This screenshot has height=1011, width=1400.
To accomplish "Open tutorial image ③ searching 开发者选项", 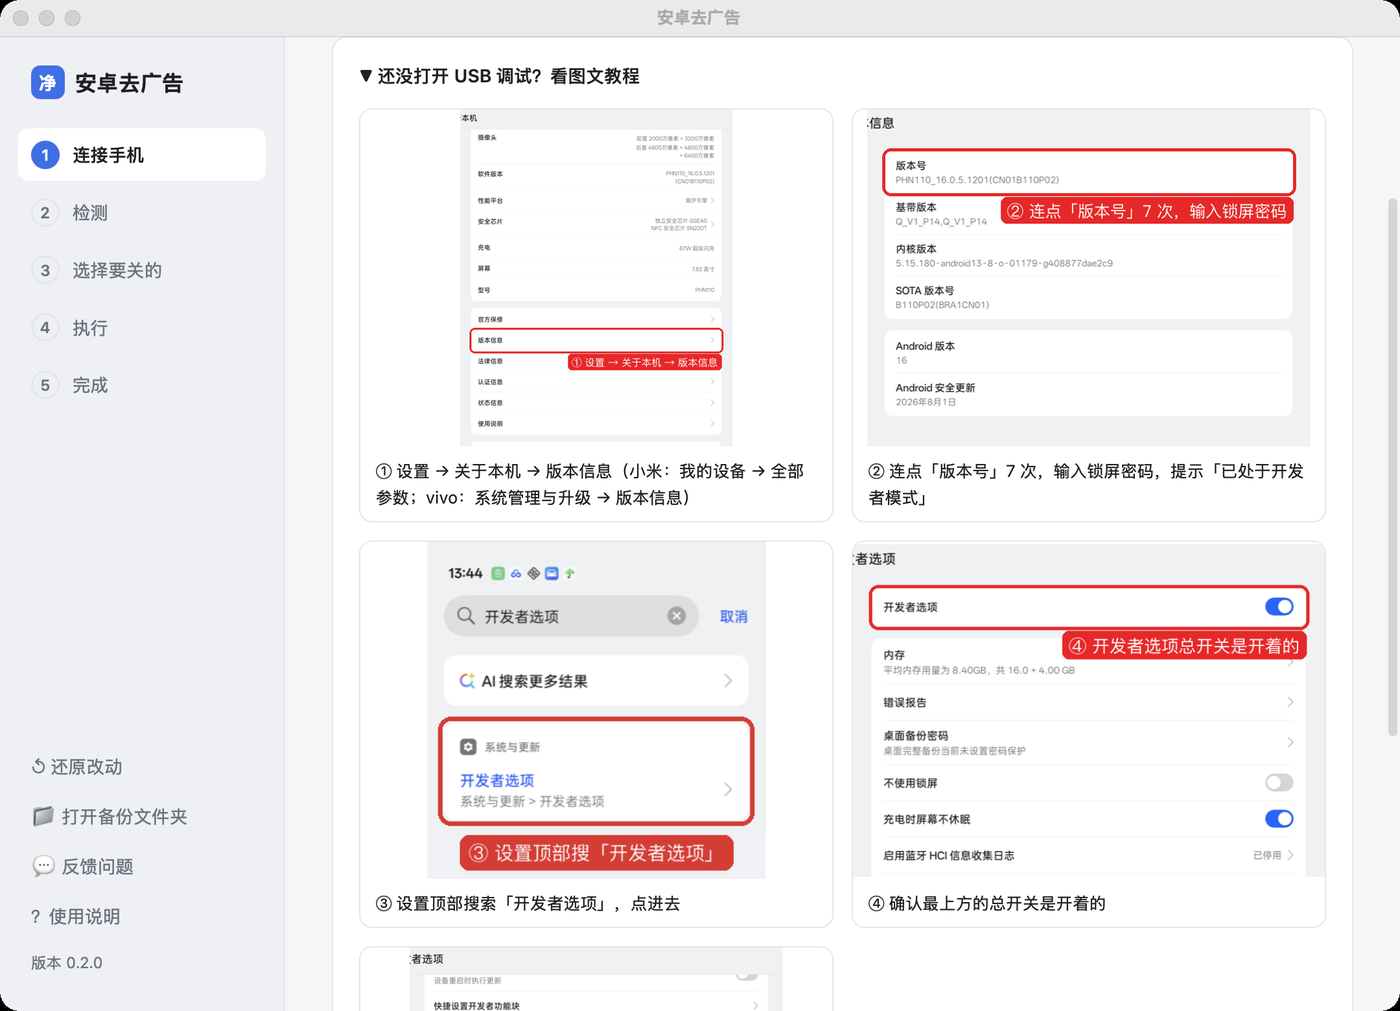I will coord(596,710).
